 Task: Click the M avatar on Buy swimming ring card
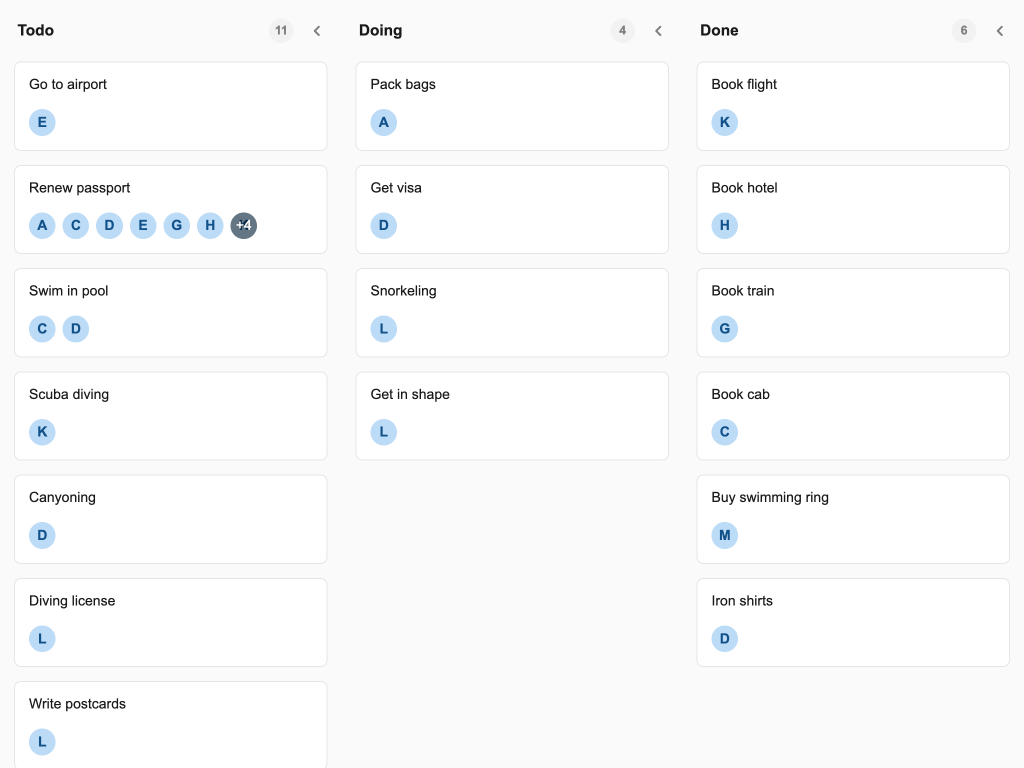click(725, 535)
